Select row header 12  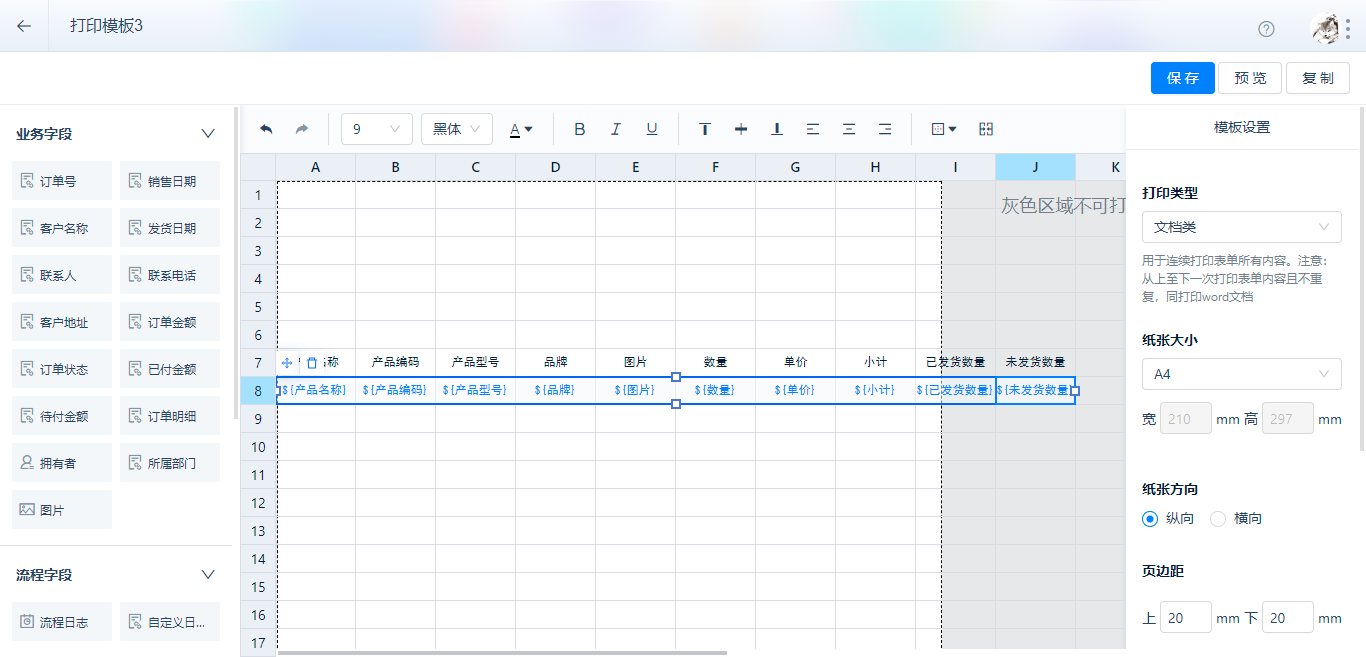click(258, 503)
